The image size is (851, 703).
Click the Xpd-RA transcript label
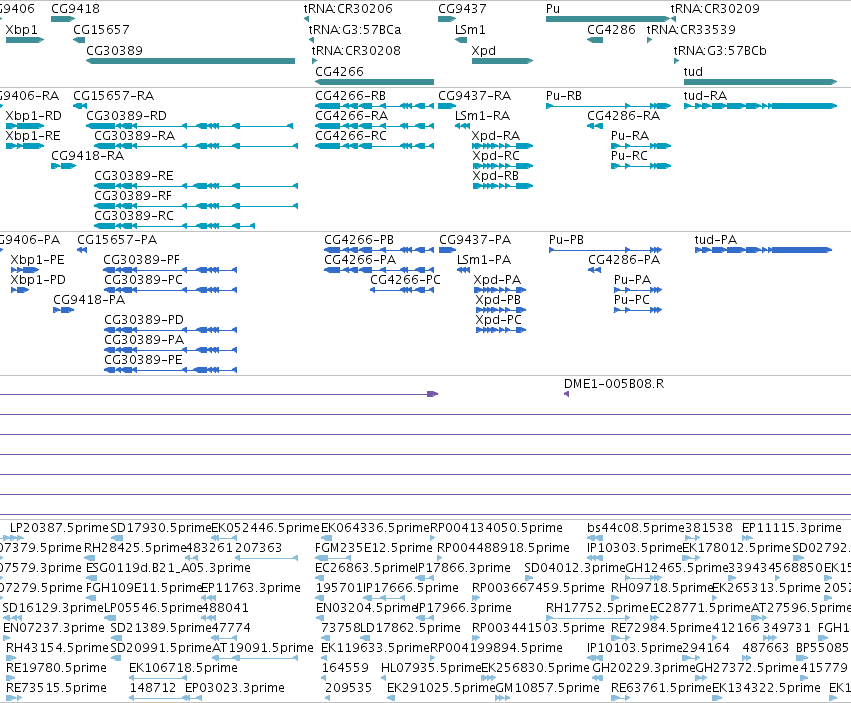(496, 136)
